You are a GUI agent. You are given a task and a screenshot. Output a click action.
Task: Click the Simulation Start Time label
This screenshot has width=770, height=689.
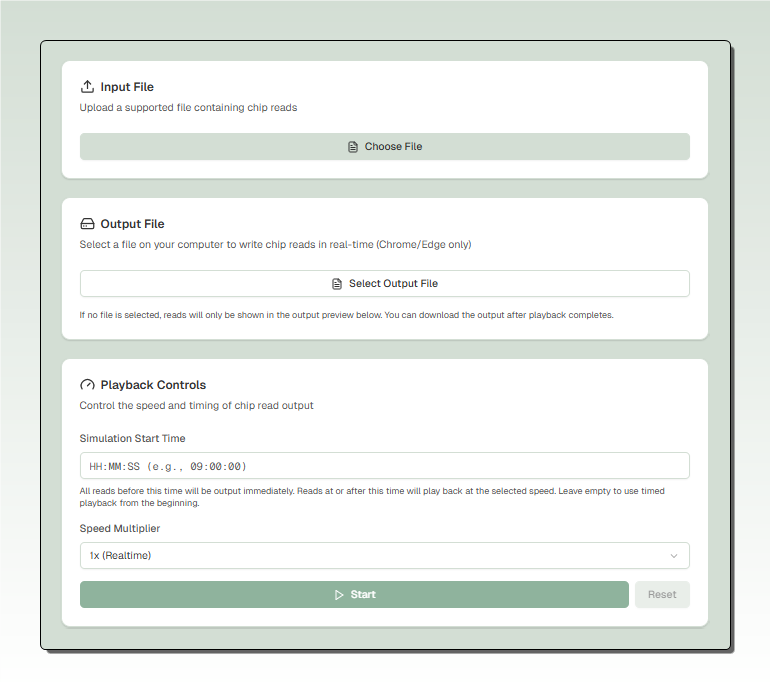[132, 438]
